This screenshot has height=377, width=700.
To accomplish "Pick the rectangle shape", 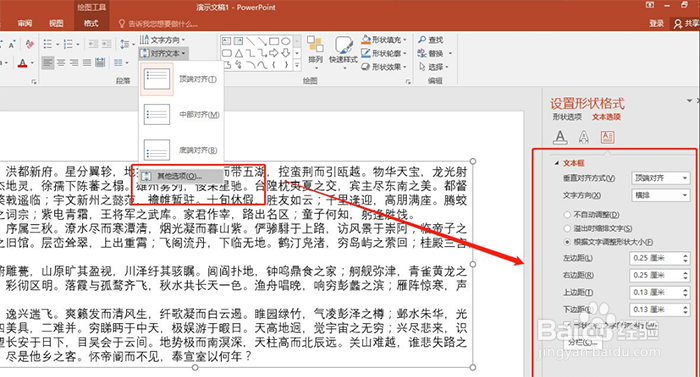I will [274, 42].
